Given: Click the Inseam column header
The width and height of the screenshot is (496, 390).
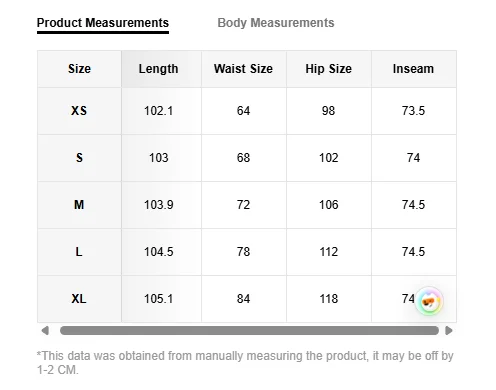Looking at the screenshot, I should 413,69.
